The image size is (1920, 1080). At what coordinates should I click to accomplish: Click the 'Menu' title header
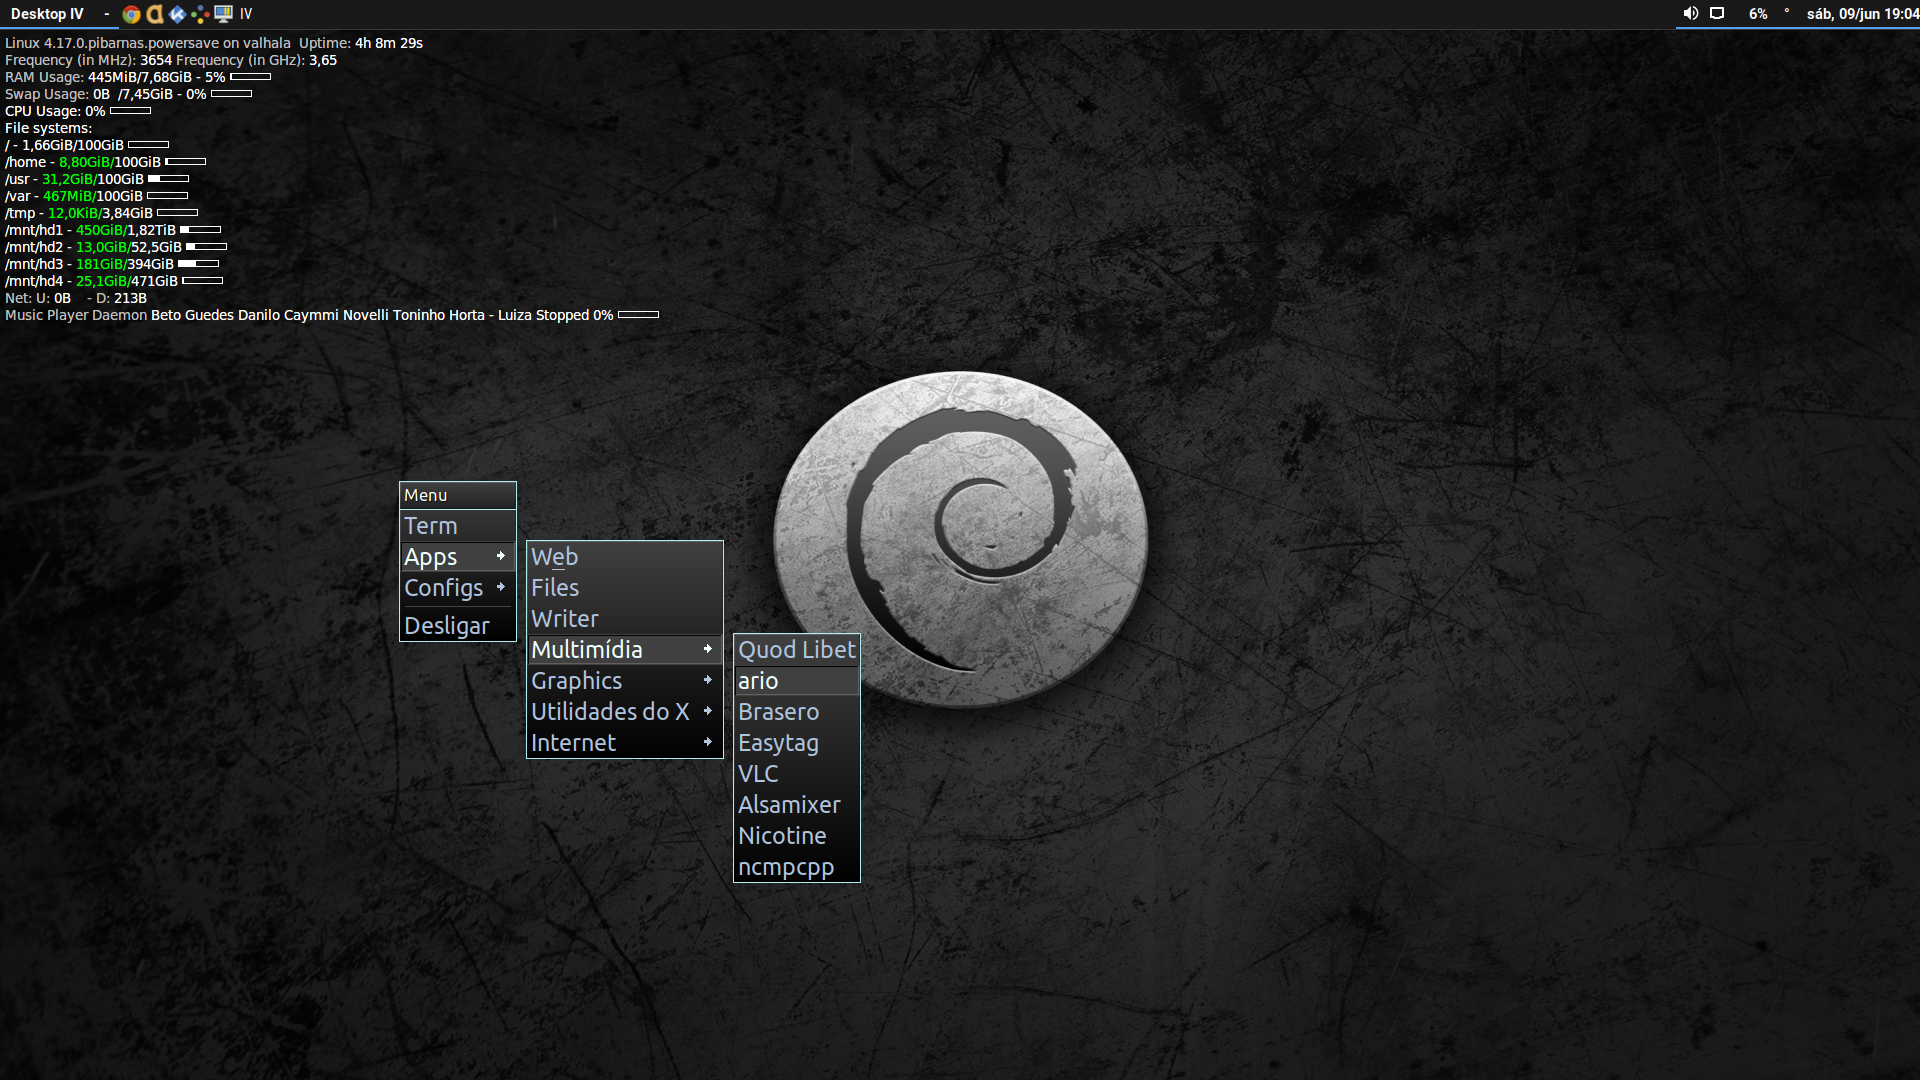[458, 495]
